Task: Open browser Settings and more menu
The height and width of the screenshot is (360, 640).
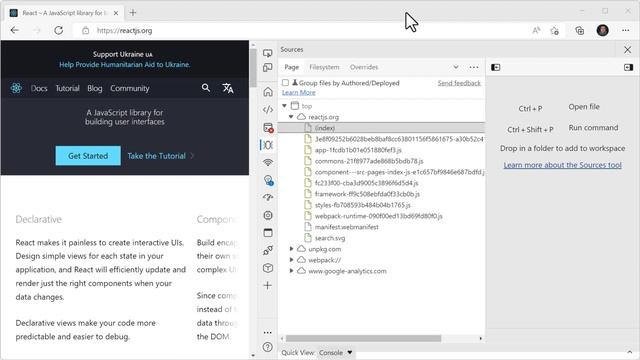Action: tap(625, 30)
